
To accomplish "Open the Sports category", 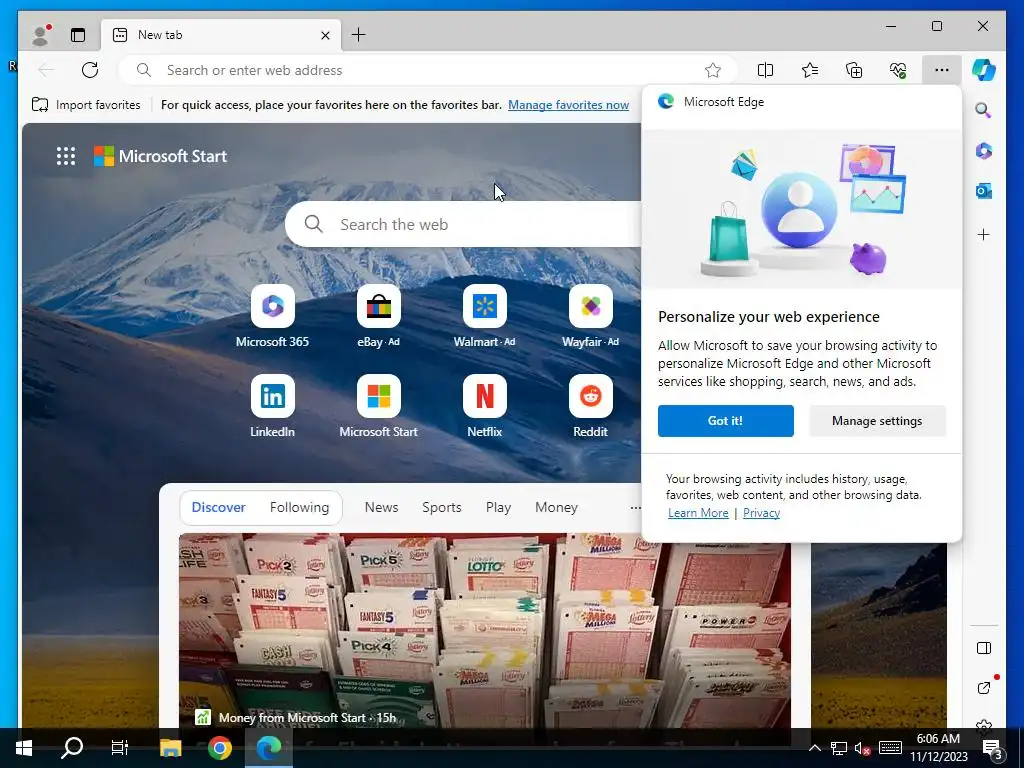I will pyautogui.click(x=441, y=507).
